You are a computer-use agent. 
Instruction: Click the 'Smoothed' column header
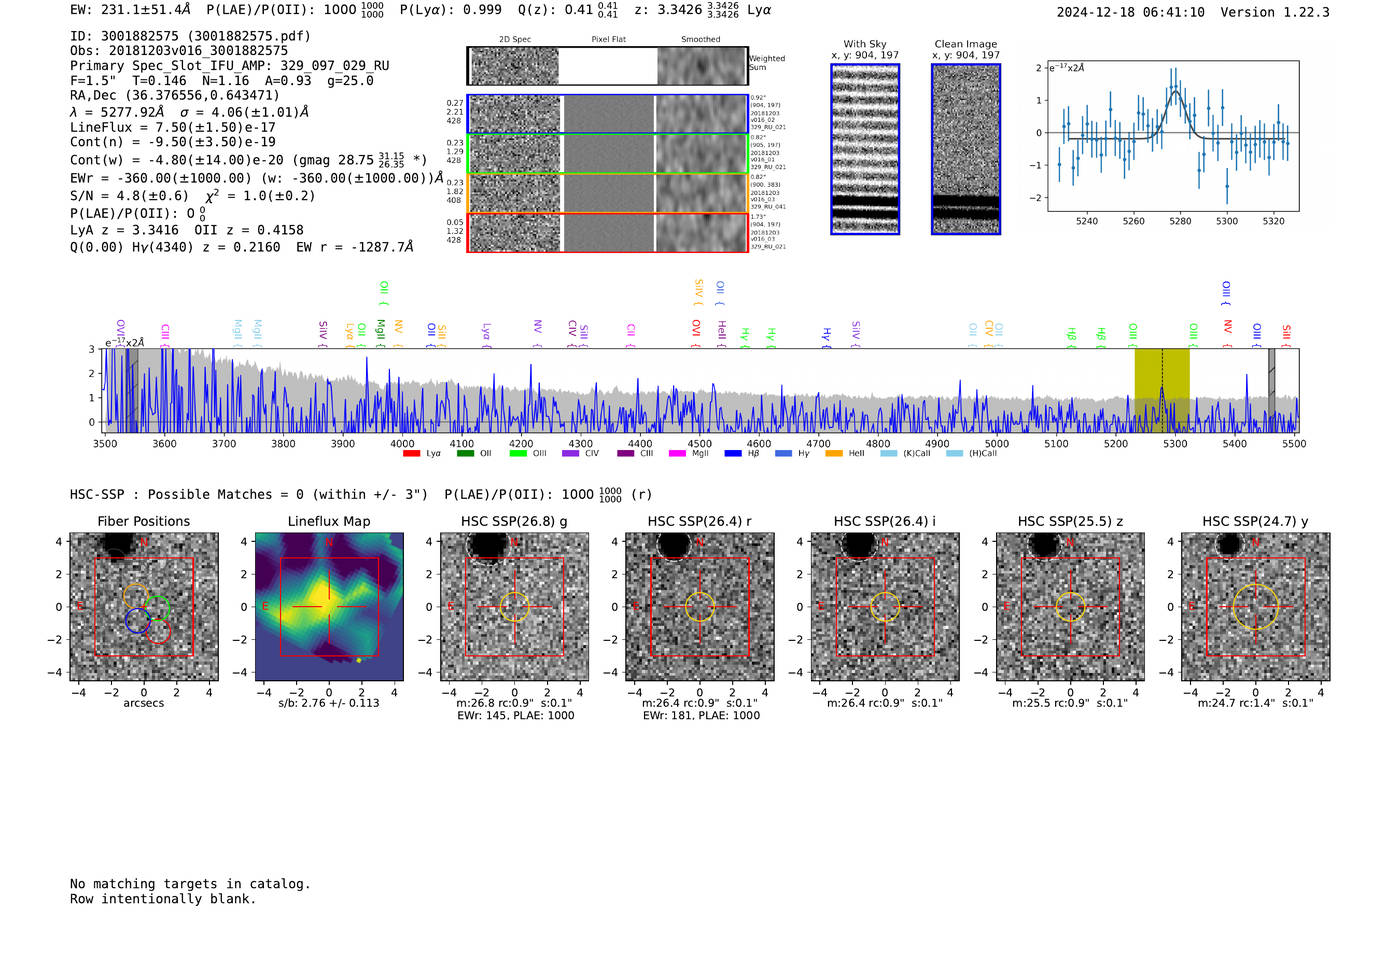tap(701, 40)
